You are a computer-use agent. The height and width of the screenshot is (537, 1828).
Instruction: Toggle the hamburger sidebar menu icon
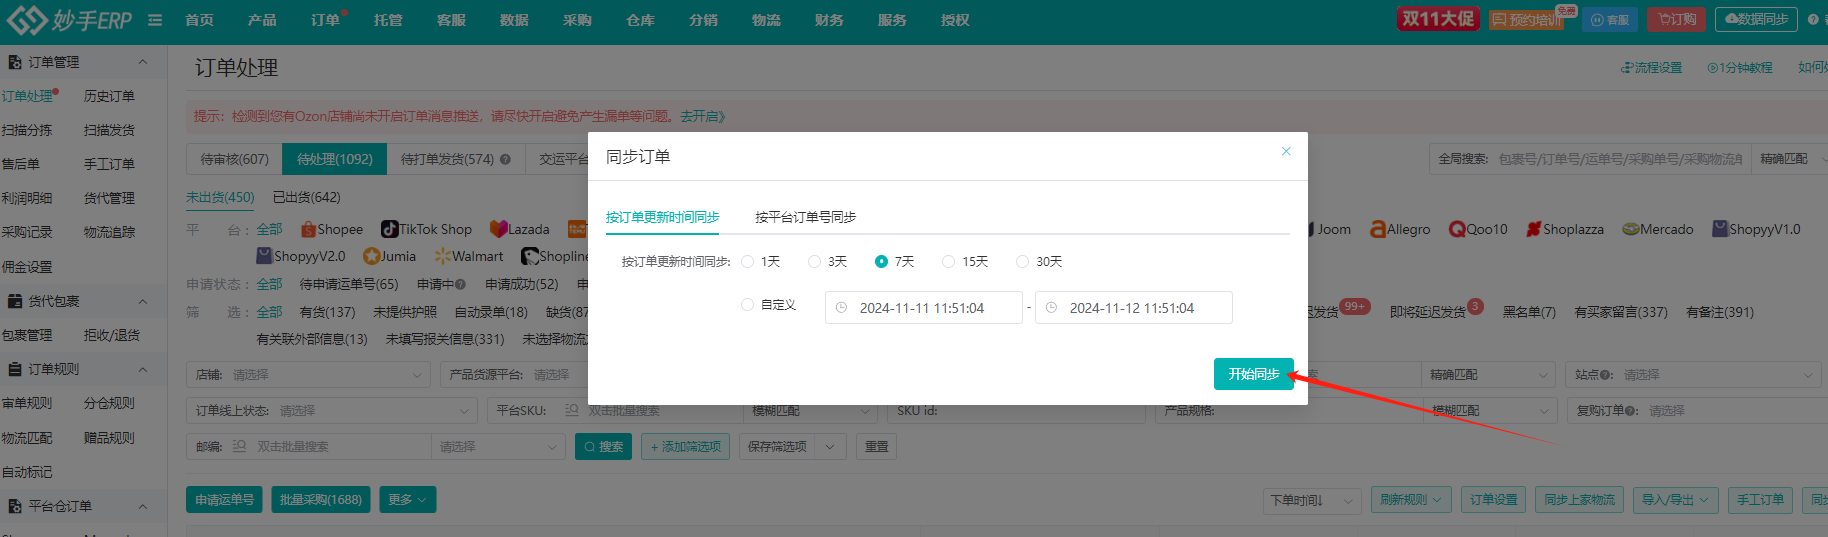coord(155,20)
